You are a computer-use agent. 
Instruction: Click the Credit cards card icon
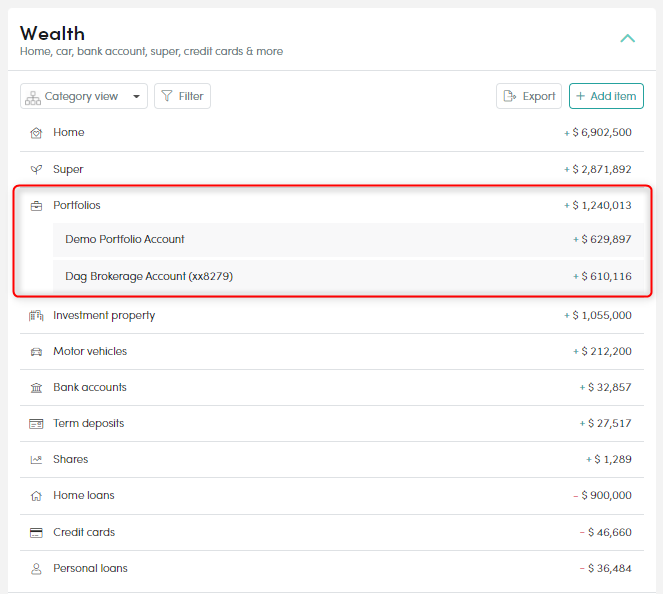coord(36,533)
